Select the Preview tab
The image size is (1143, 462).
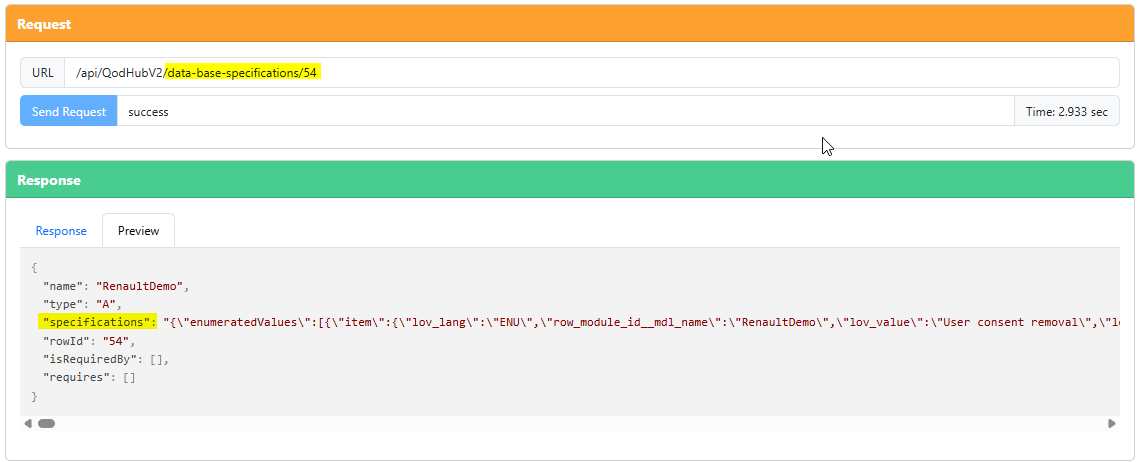click(x=138, y=231)
